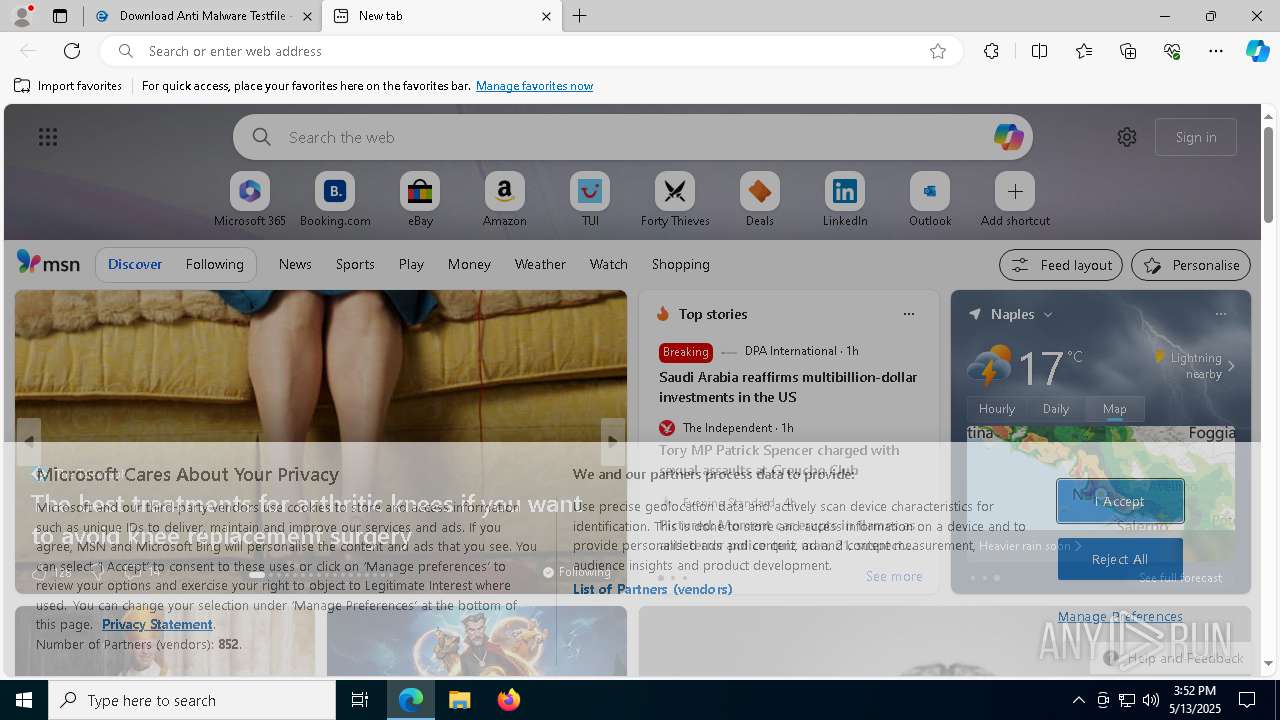
Task: Switch to Download Anti Malware Testfile tab
Action: click(203, 16)
